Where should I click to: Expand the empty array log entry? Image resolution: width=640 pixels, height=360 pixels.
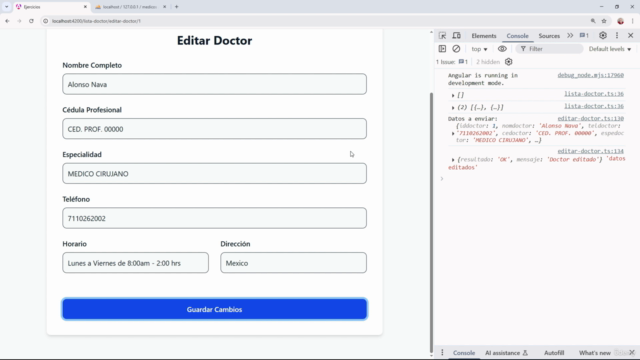pyautogui.click(x=453, y=95)
